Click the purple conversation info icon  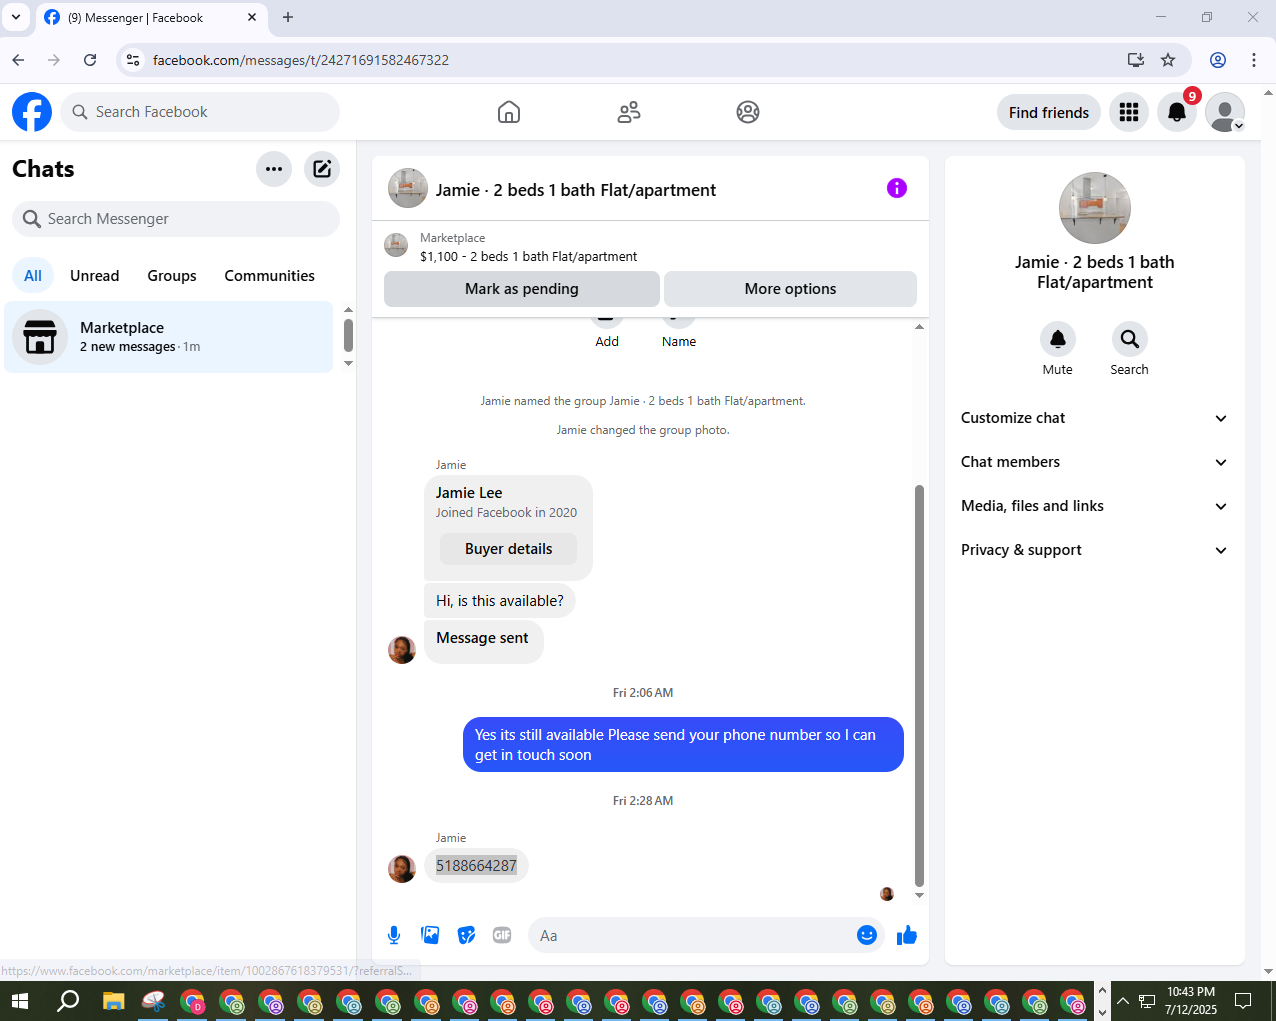[897, 188]
